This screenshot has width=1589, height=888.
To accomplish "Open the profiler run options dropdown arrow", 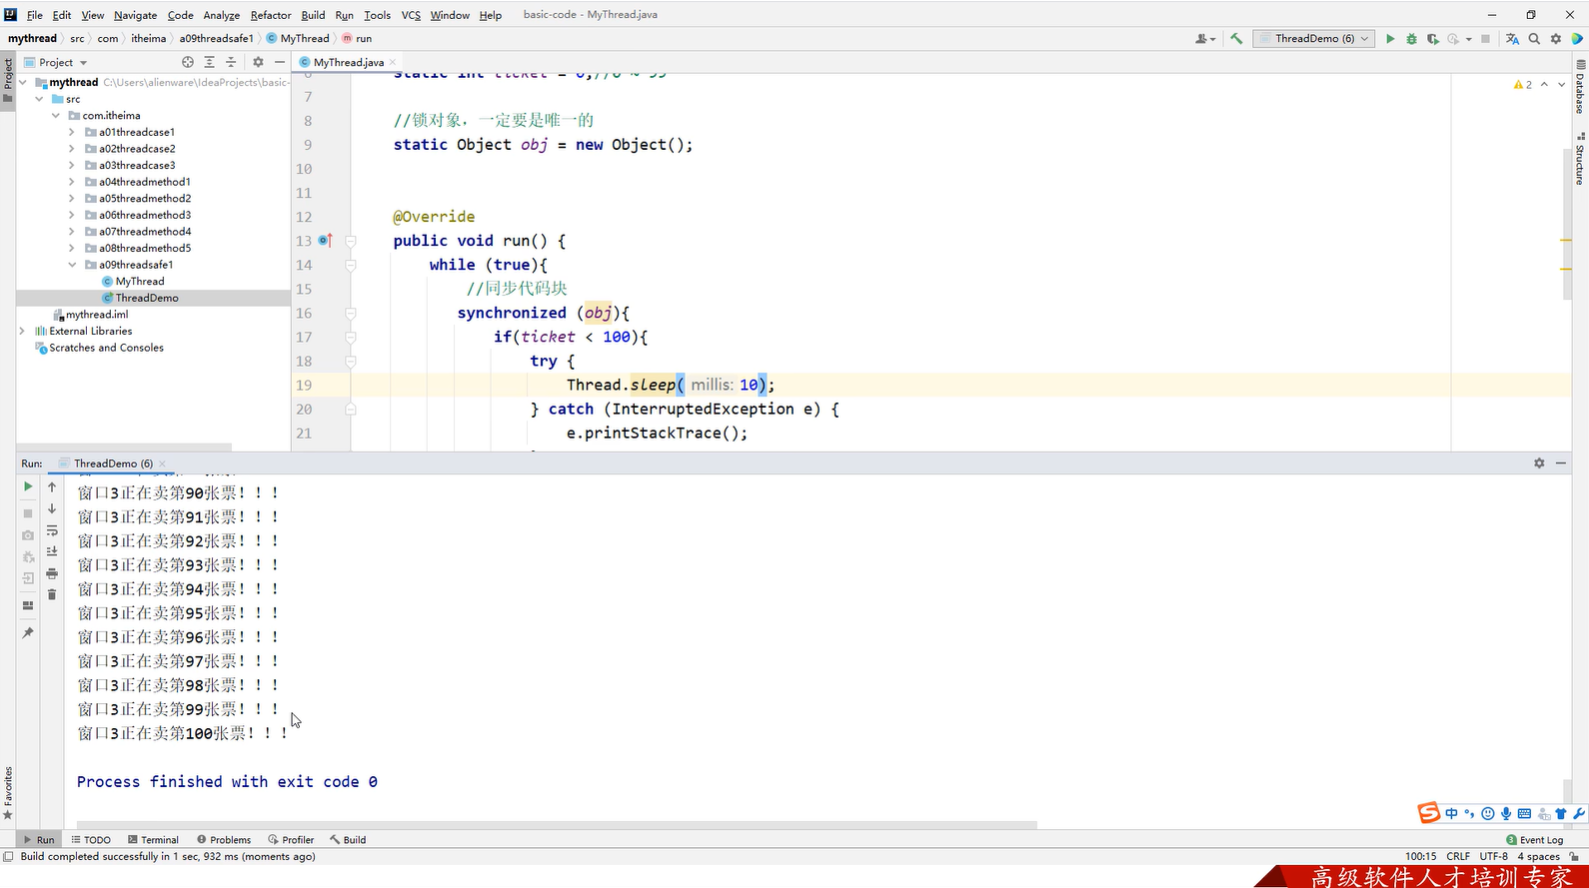I will (1468, 39).
